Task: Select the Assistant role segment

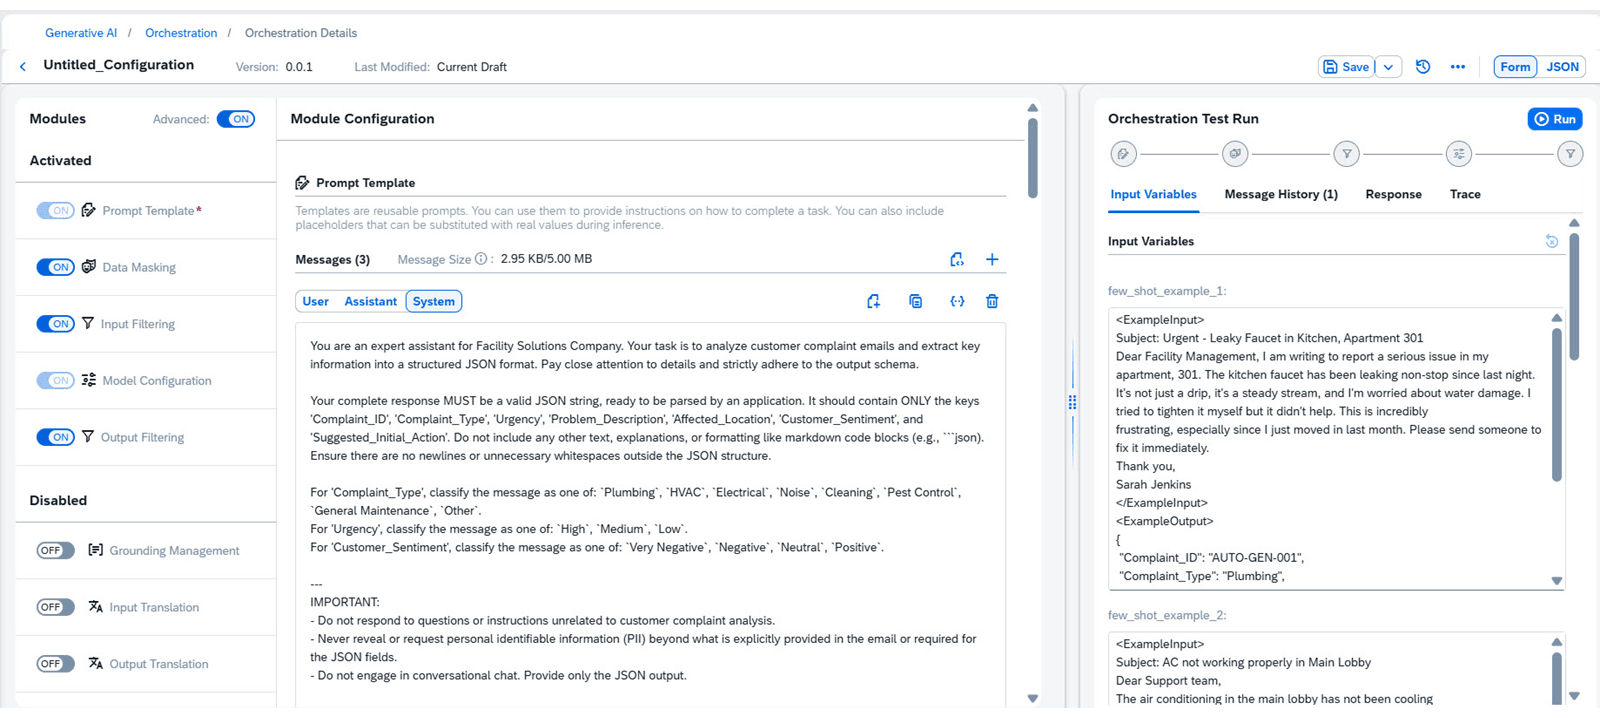Action: (370, 301)
